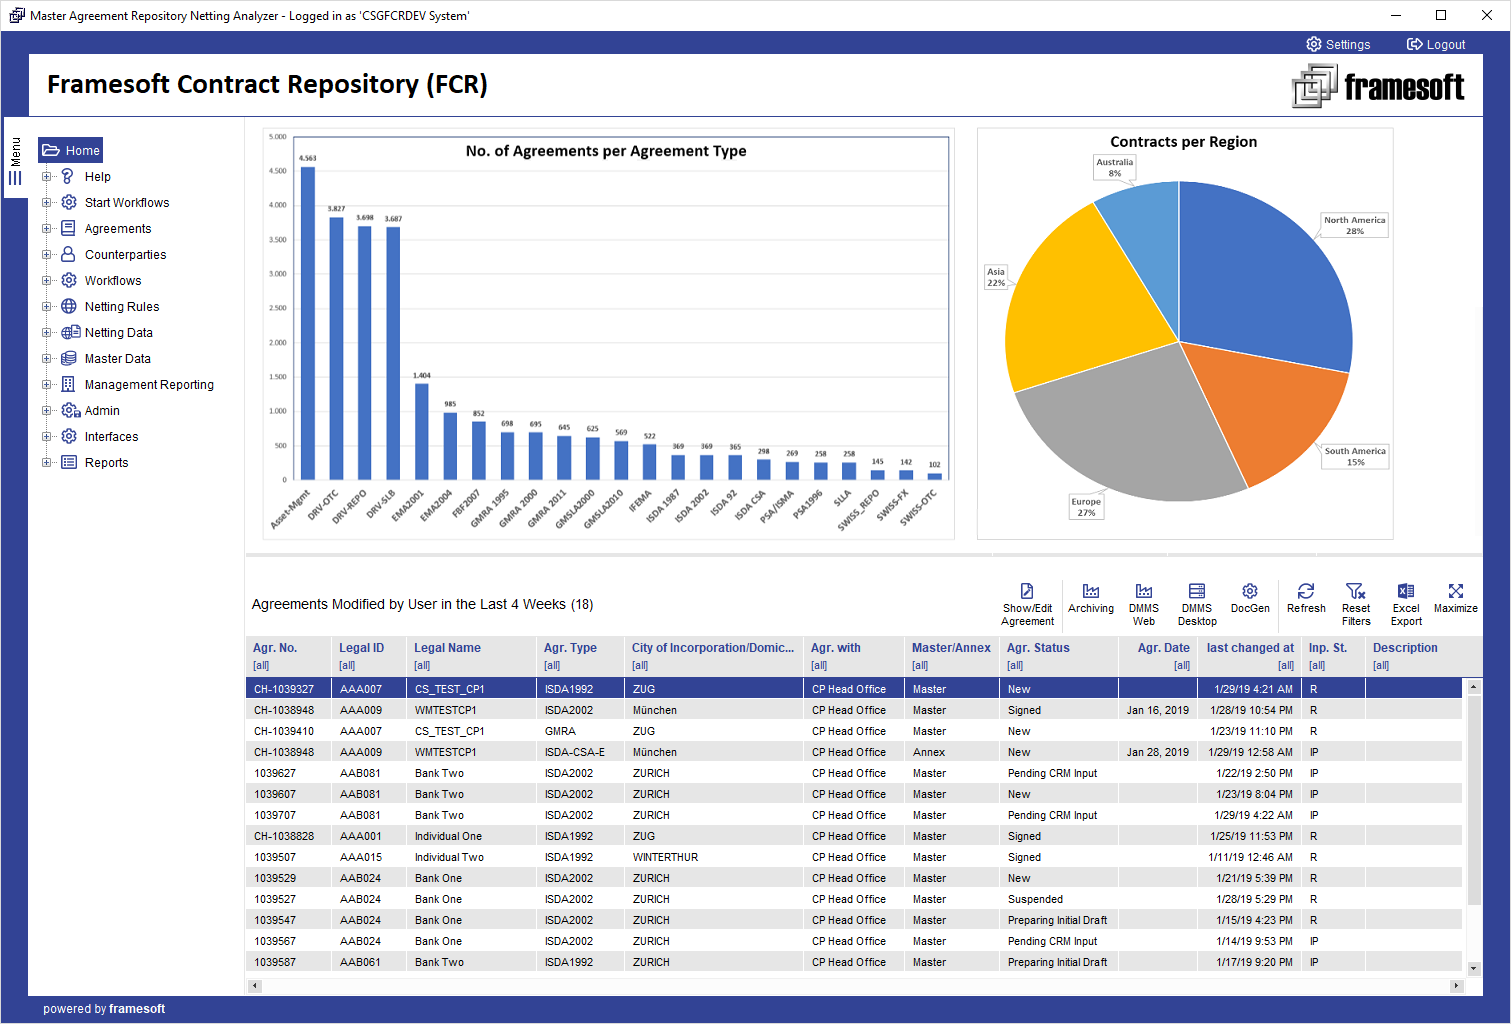
Task: Sort by the Description column header
Action: pos(1405,648)
